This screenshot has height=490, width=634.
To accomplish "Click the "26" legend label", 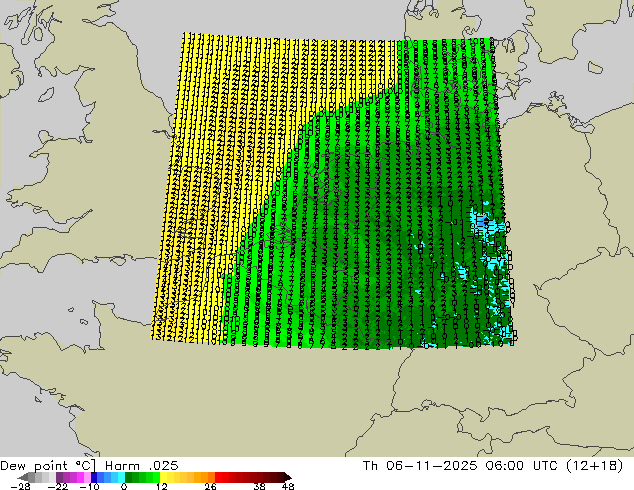I will pos(210,486).
